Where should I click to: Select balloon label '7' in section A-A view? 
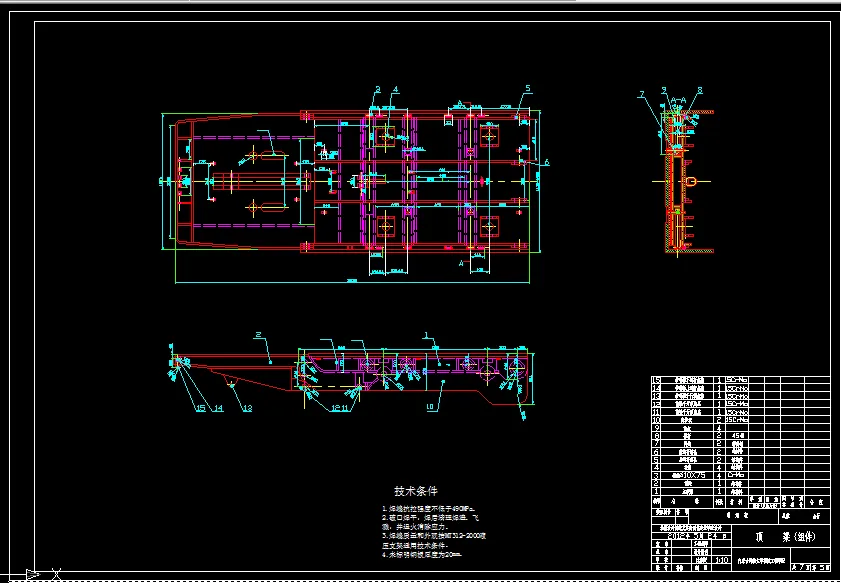click(x=641, y=95)
